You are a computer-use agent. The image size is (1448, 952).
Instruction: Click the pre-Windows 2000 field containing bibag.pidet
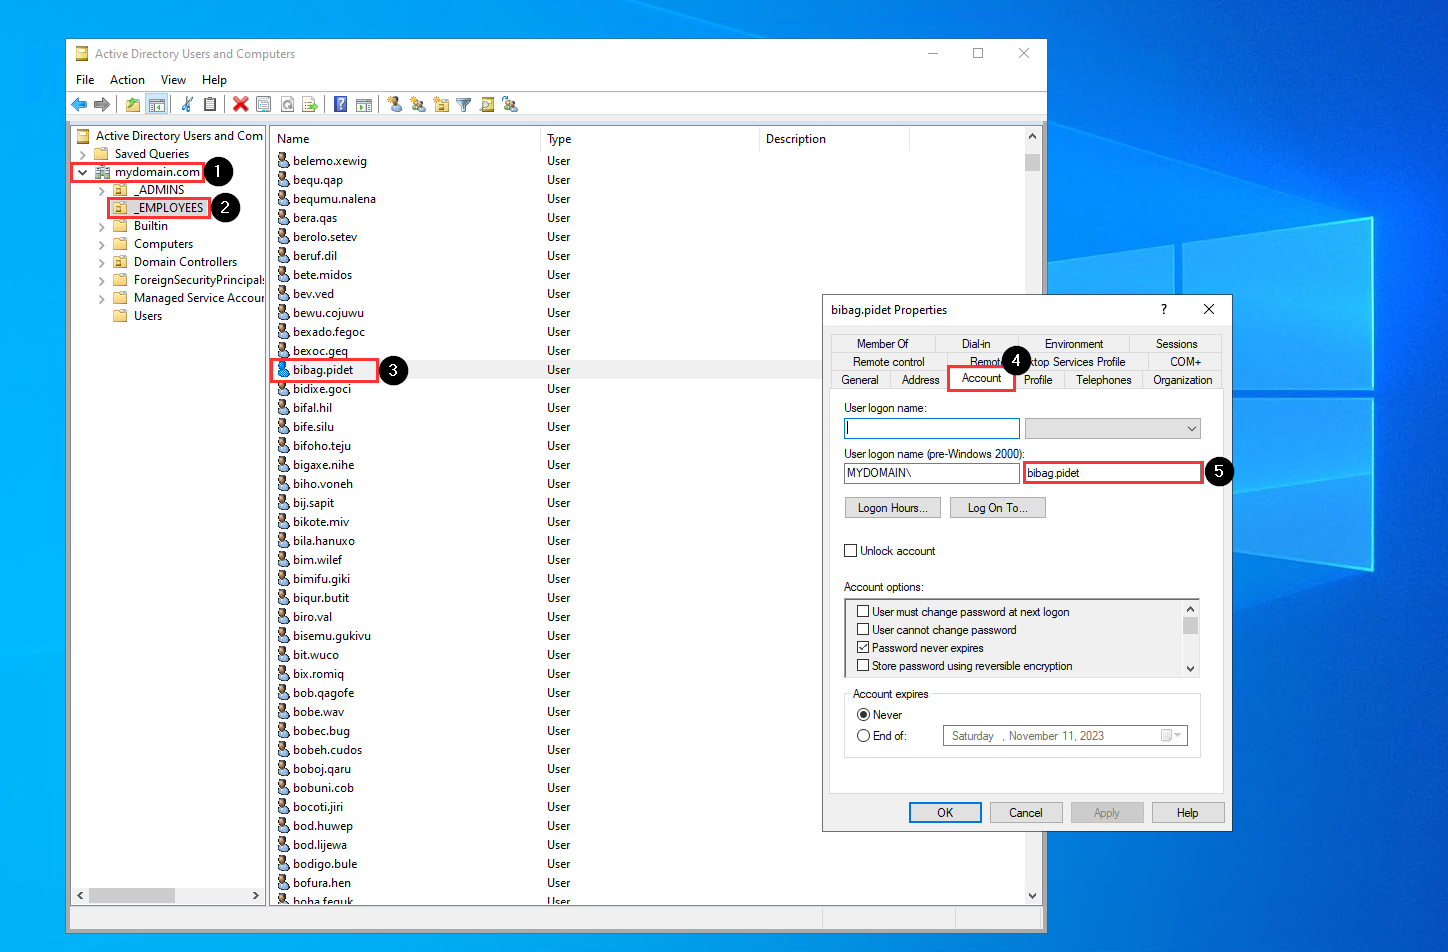point(1113,473)
